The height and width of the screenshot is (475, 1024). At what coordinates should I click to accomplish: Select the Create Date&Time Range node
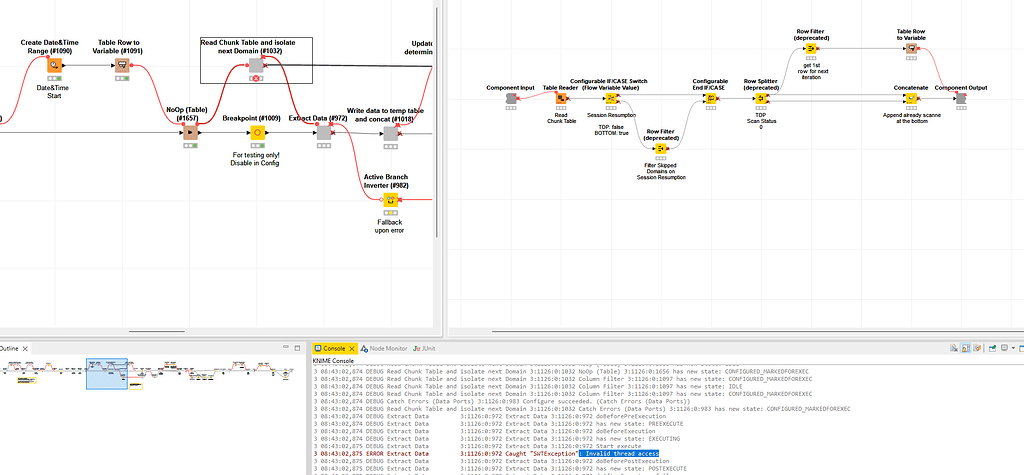click(x=54, y=67)
